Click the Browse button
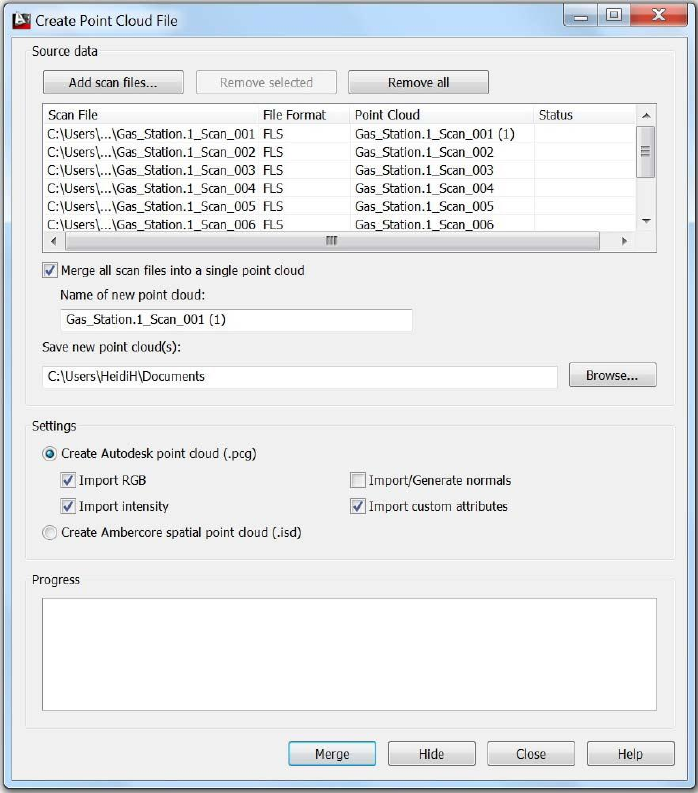The image size is (698, 793). point(613,375)
